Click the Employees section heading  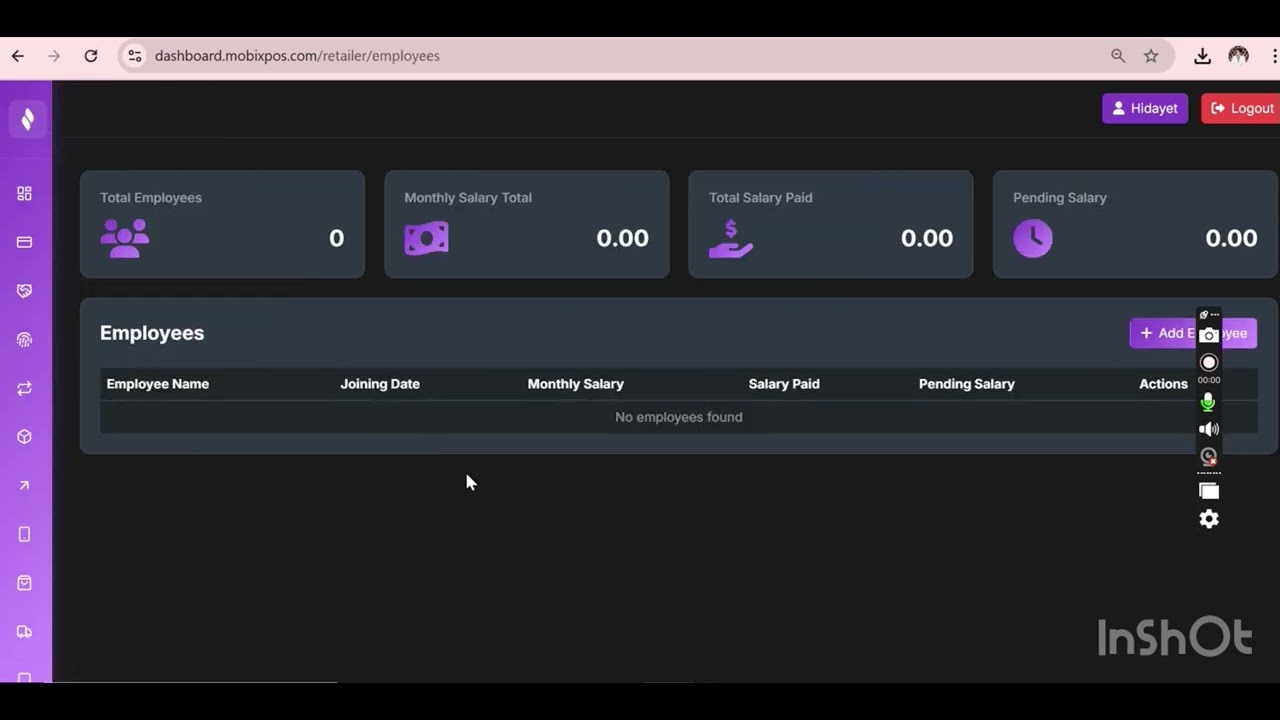[152, 333]
